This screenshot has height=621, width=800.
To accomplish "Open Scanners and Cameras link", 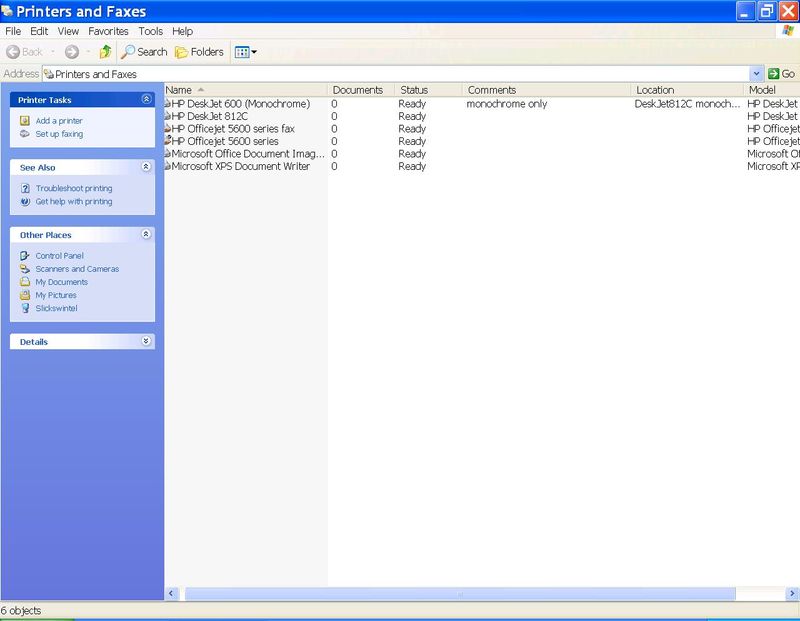I will coord(77,269).
